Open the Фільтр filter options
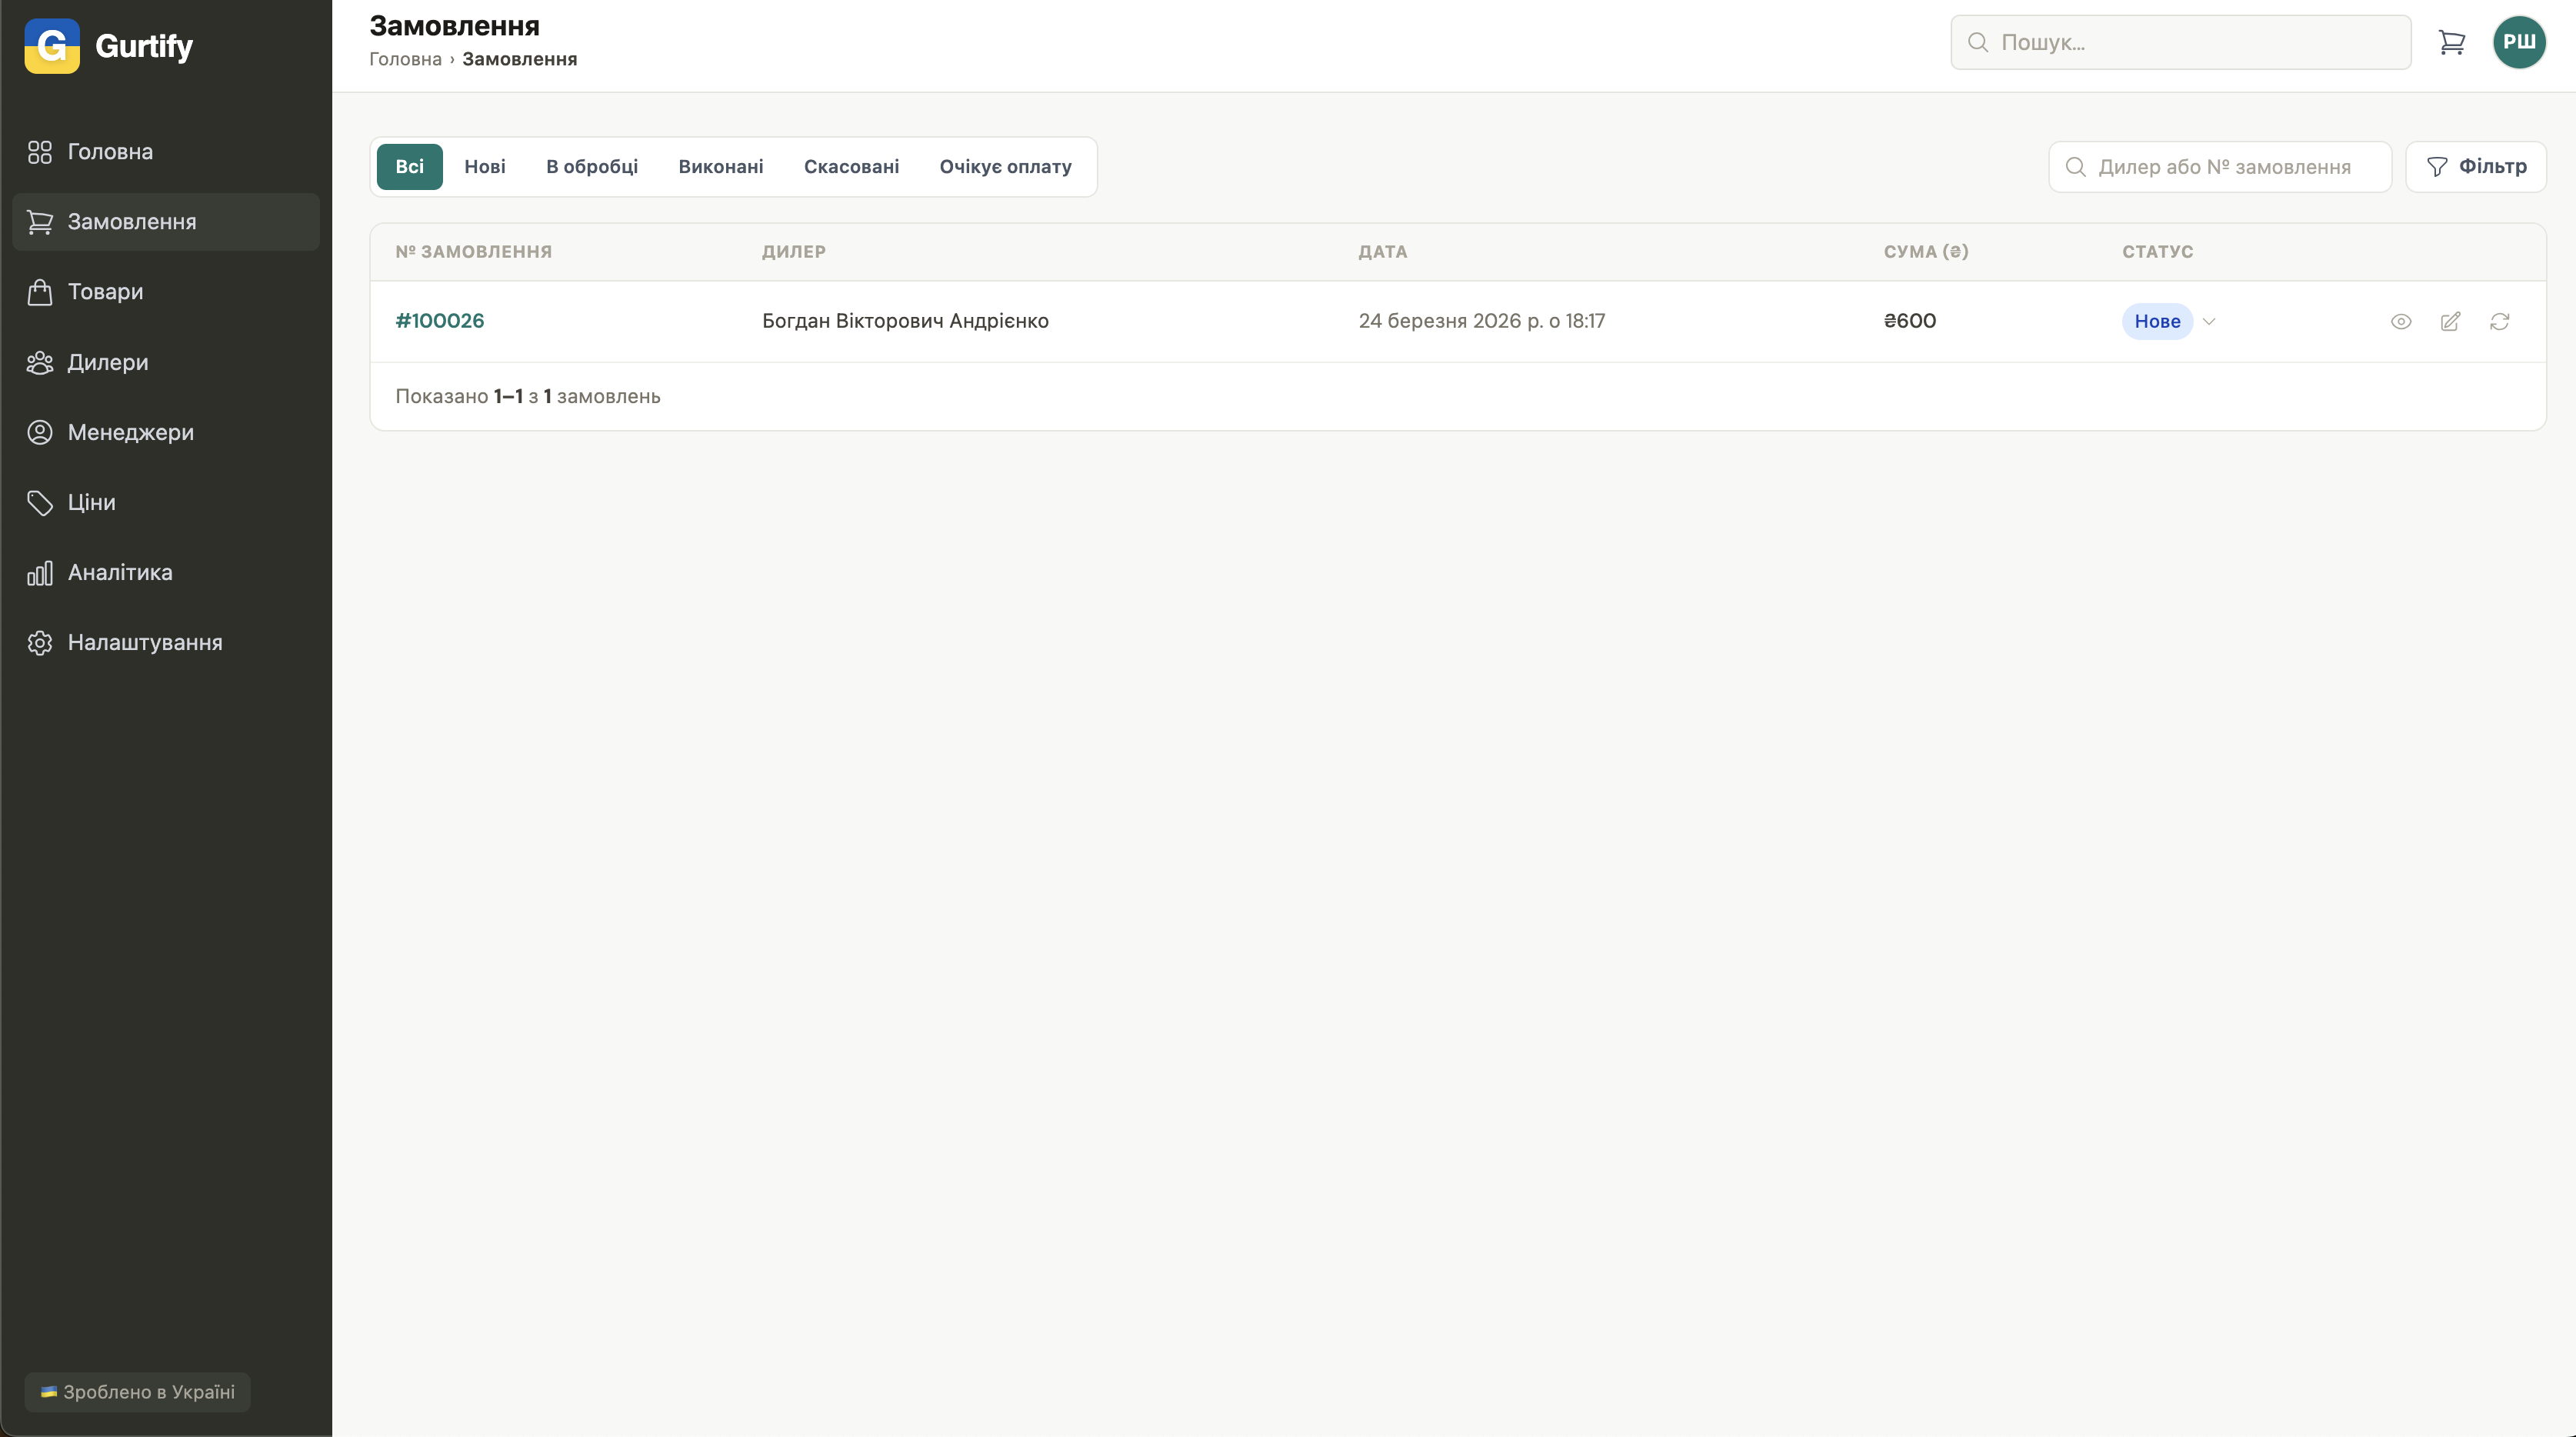The image size is (2576, 1437). [x=2476, y=166]
